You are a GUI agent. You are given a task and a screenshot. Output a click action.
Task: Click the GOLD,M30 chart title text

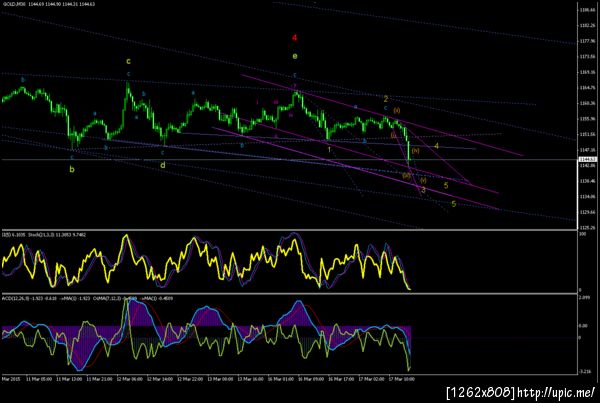click(x=48, y=4)
